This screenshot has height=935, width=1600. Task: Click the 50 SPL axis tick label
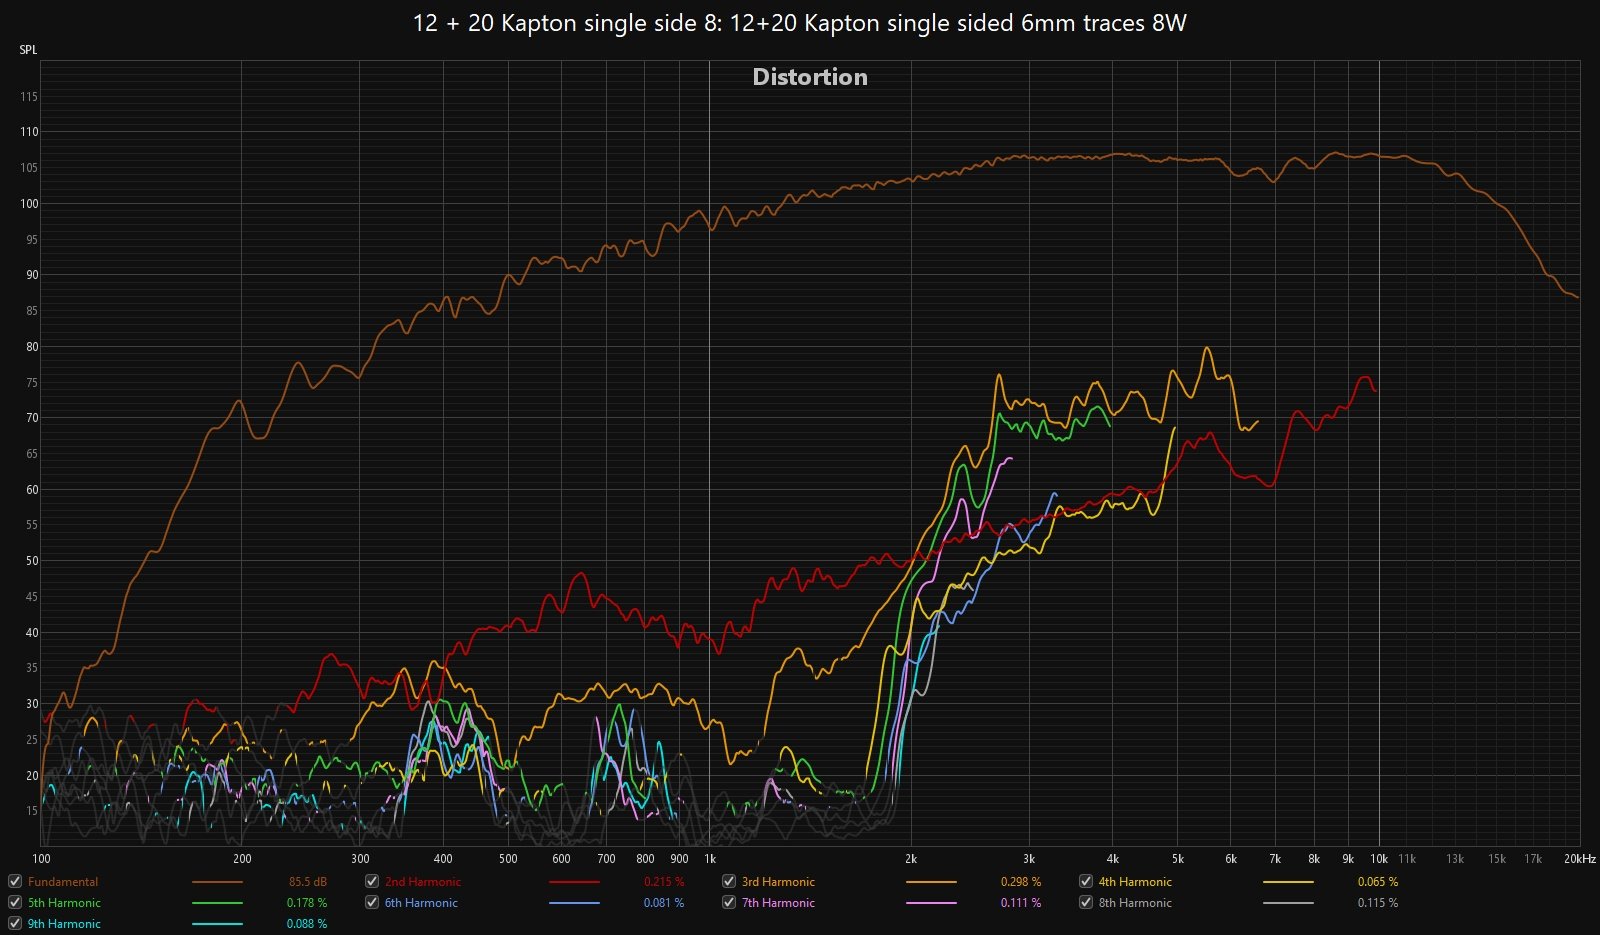pos(32,561)
